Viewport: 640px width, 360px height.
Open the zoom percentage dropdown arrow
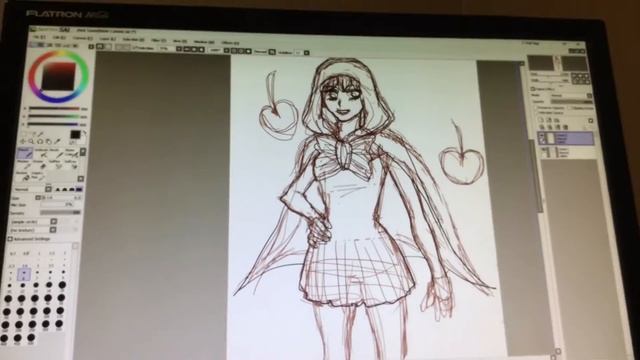(179, 49)
